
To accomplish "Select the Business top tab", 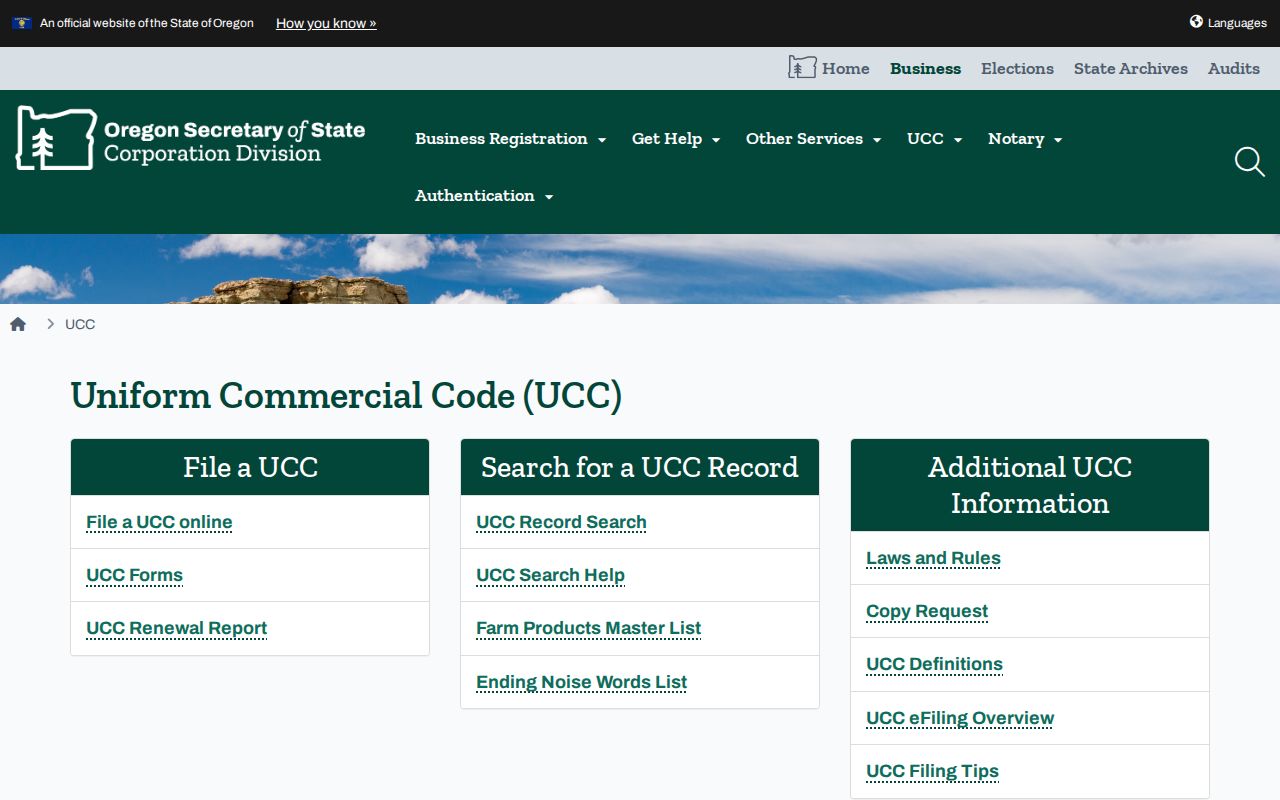I will (925, 69).
